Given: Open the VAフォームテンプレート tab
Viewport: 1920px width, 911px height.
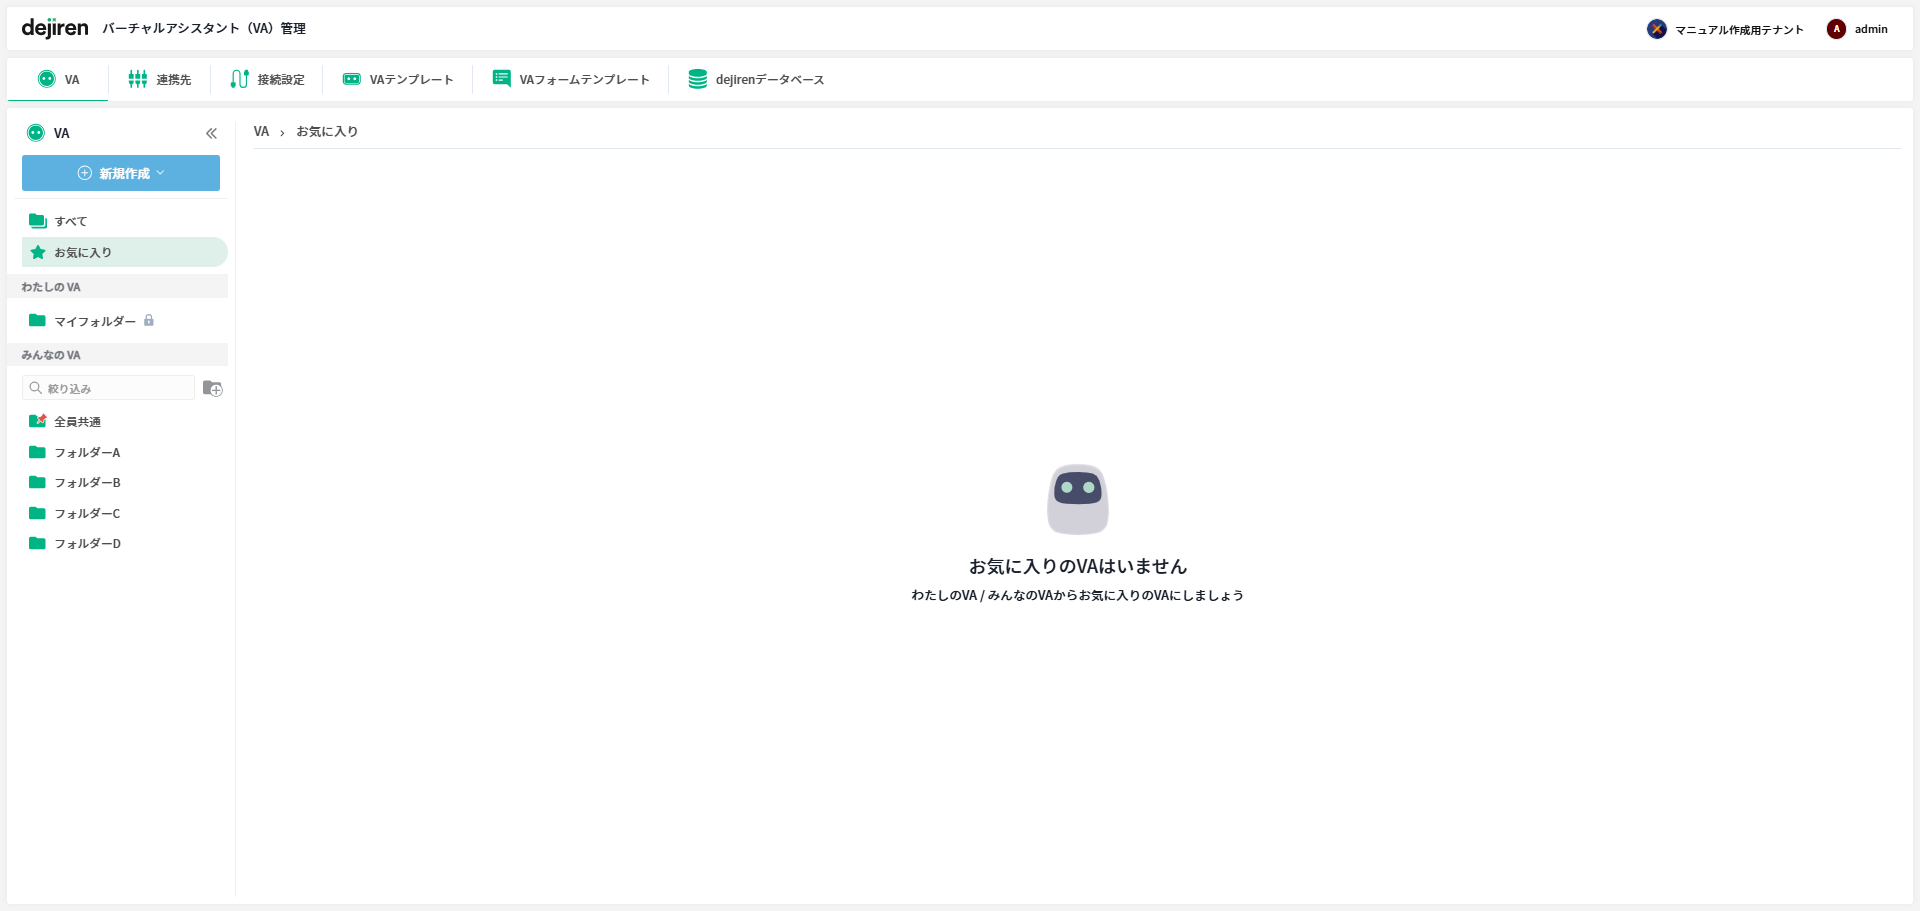Looking at the screenshot, I should 571,80.
